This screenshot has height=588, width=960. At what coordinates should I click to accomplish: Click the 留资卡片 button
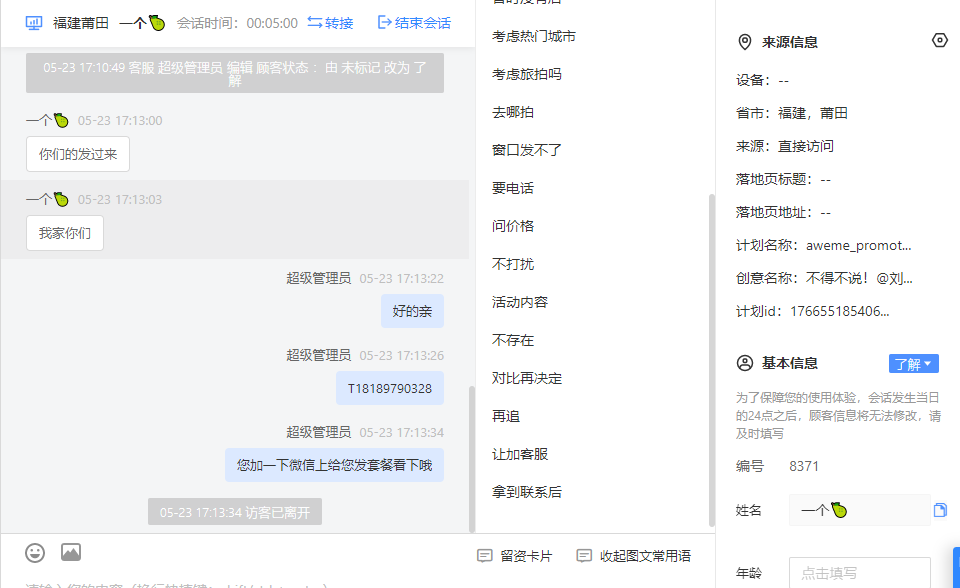pyautogui.click(x=514, y=556)
